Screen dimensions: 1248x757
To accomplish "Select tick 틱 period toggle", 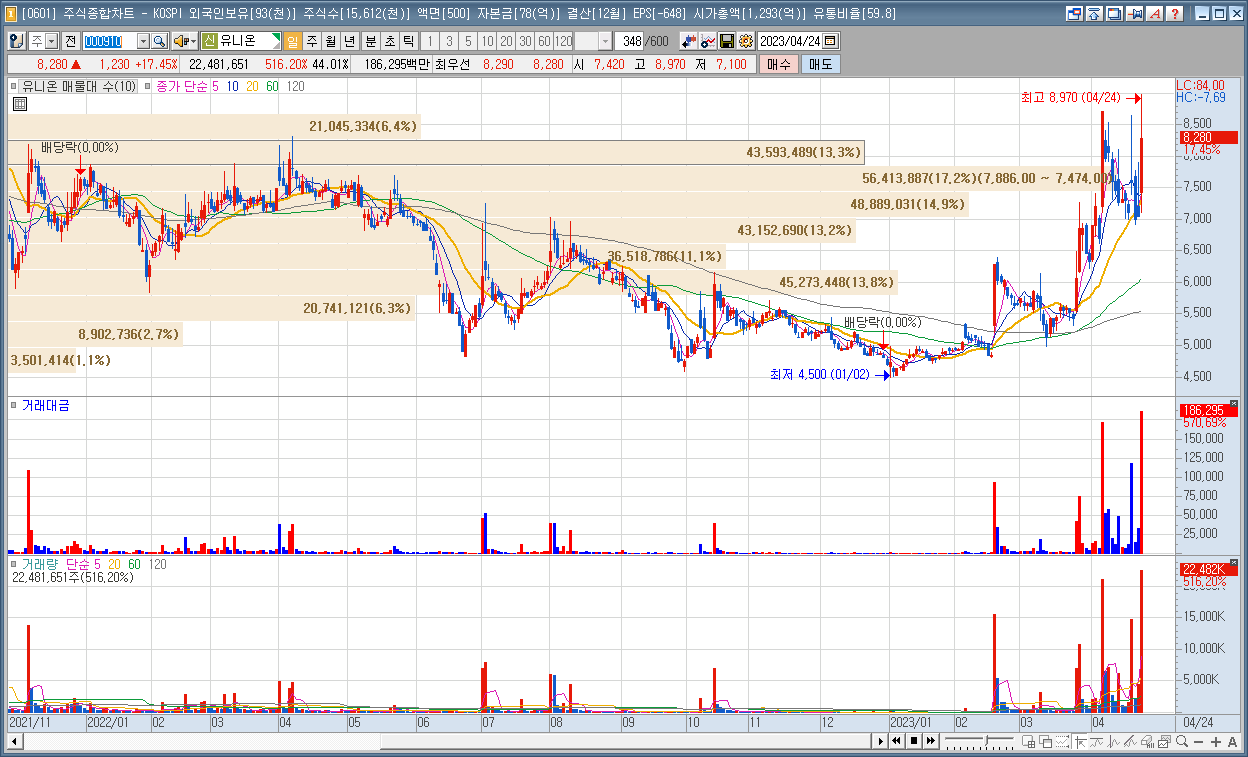I will [408, 41].
